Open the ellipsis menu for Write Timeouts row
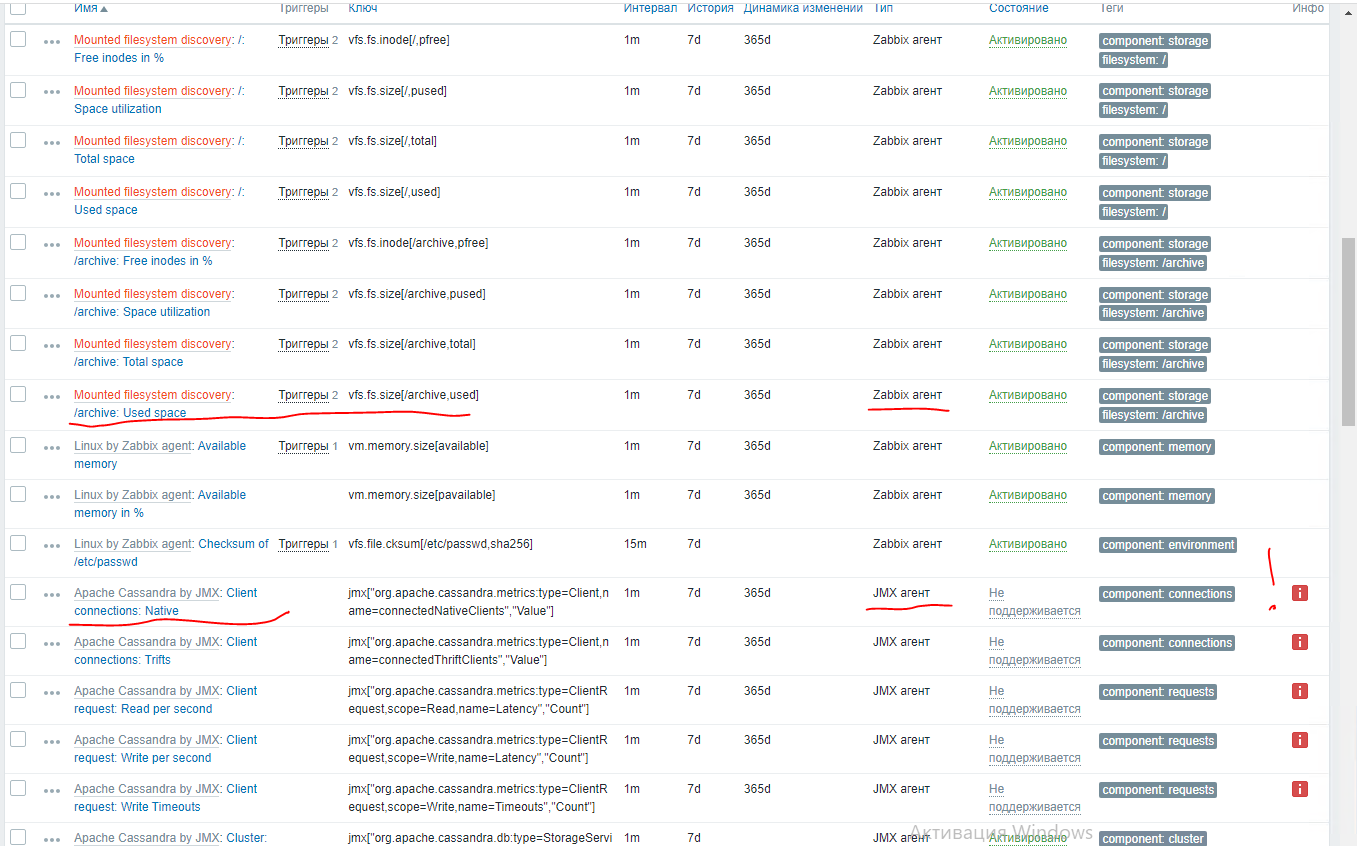This screenshot has height=846, width=1357. (x=52, y=790)
